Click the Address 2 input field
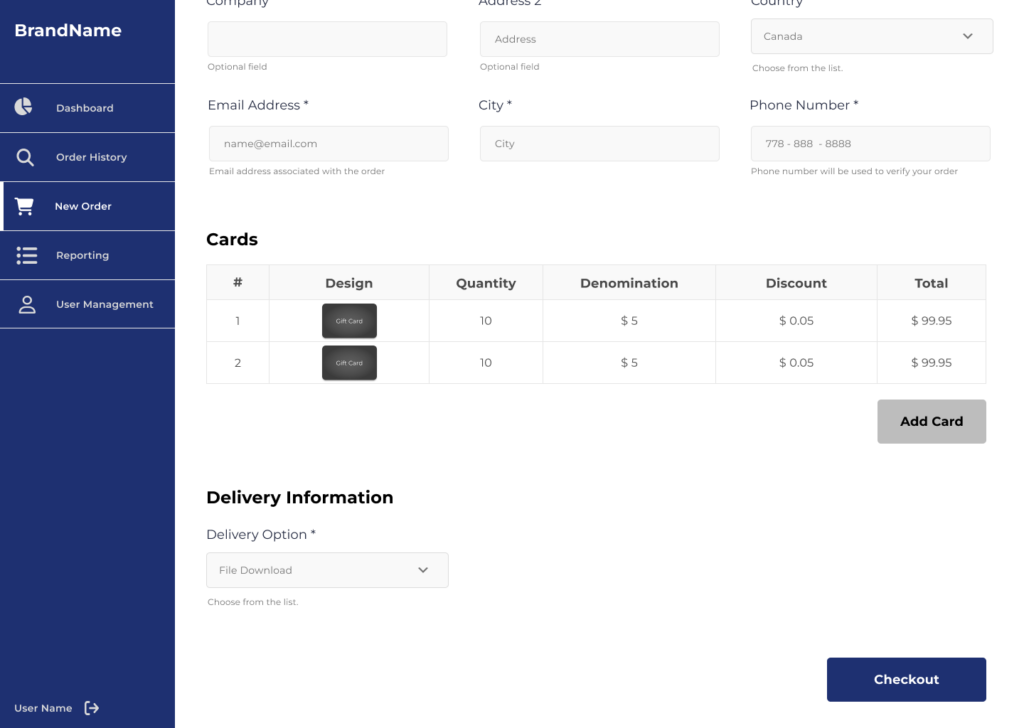The image size is (1024, 728). click(x=599, y=39)
